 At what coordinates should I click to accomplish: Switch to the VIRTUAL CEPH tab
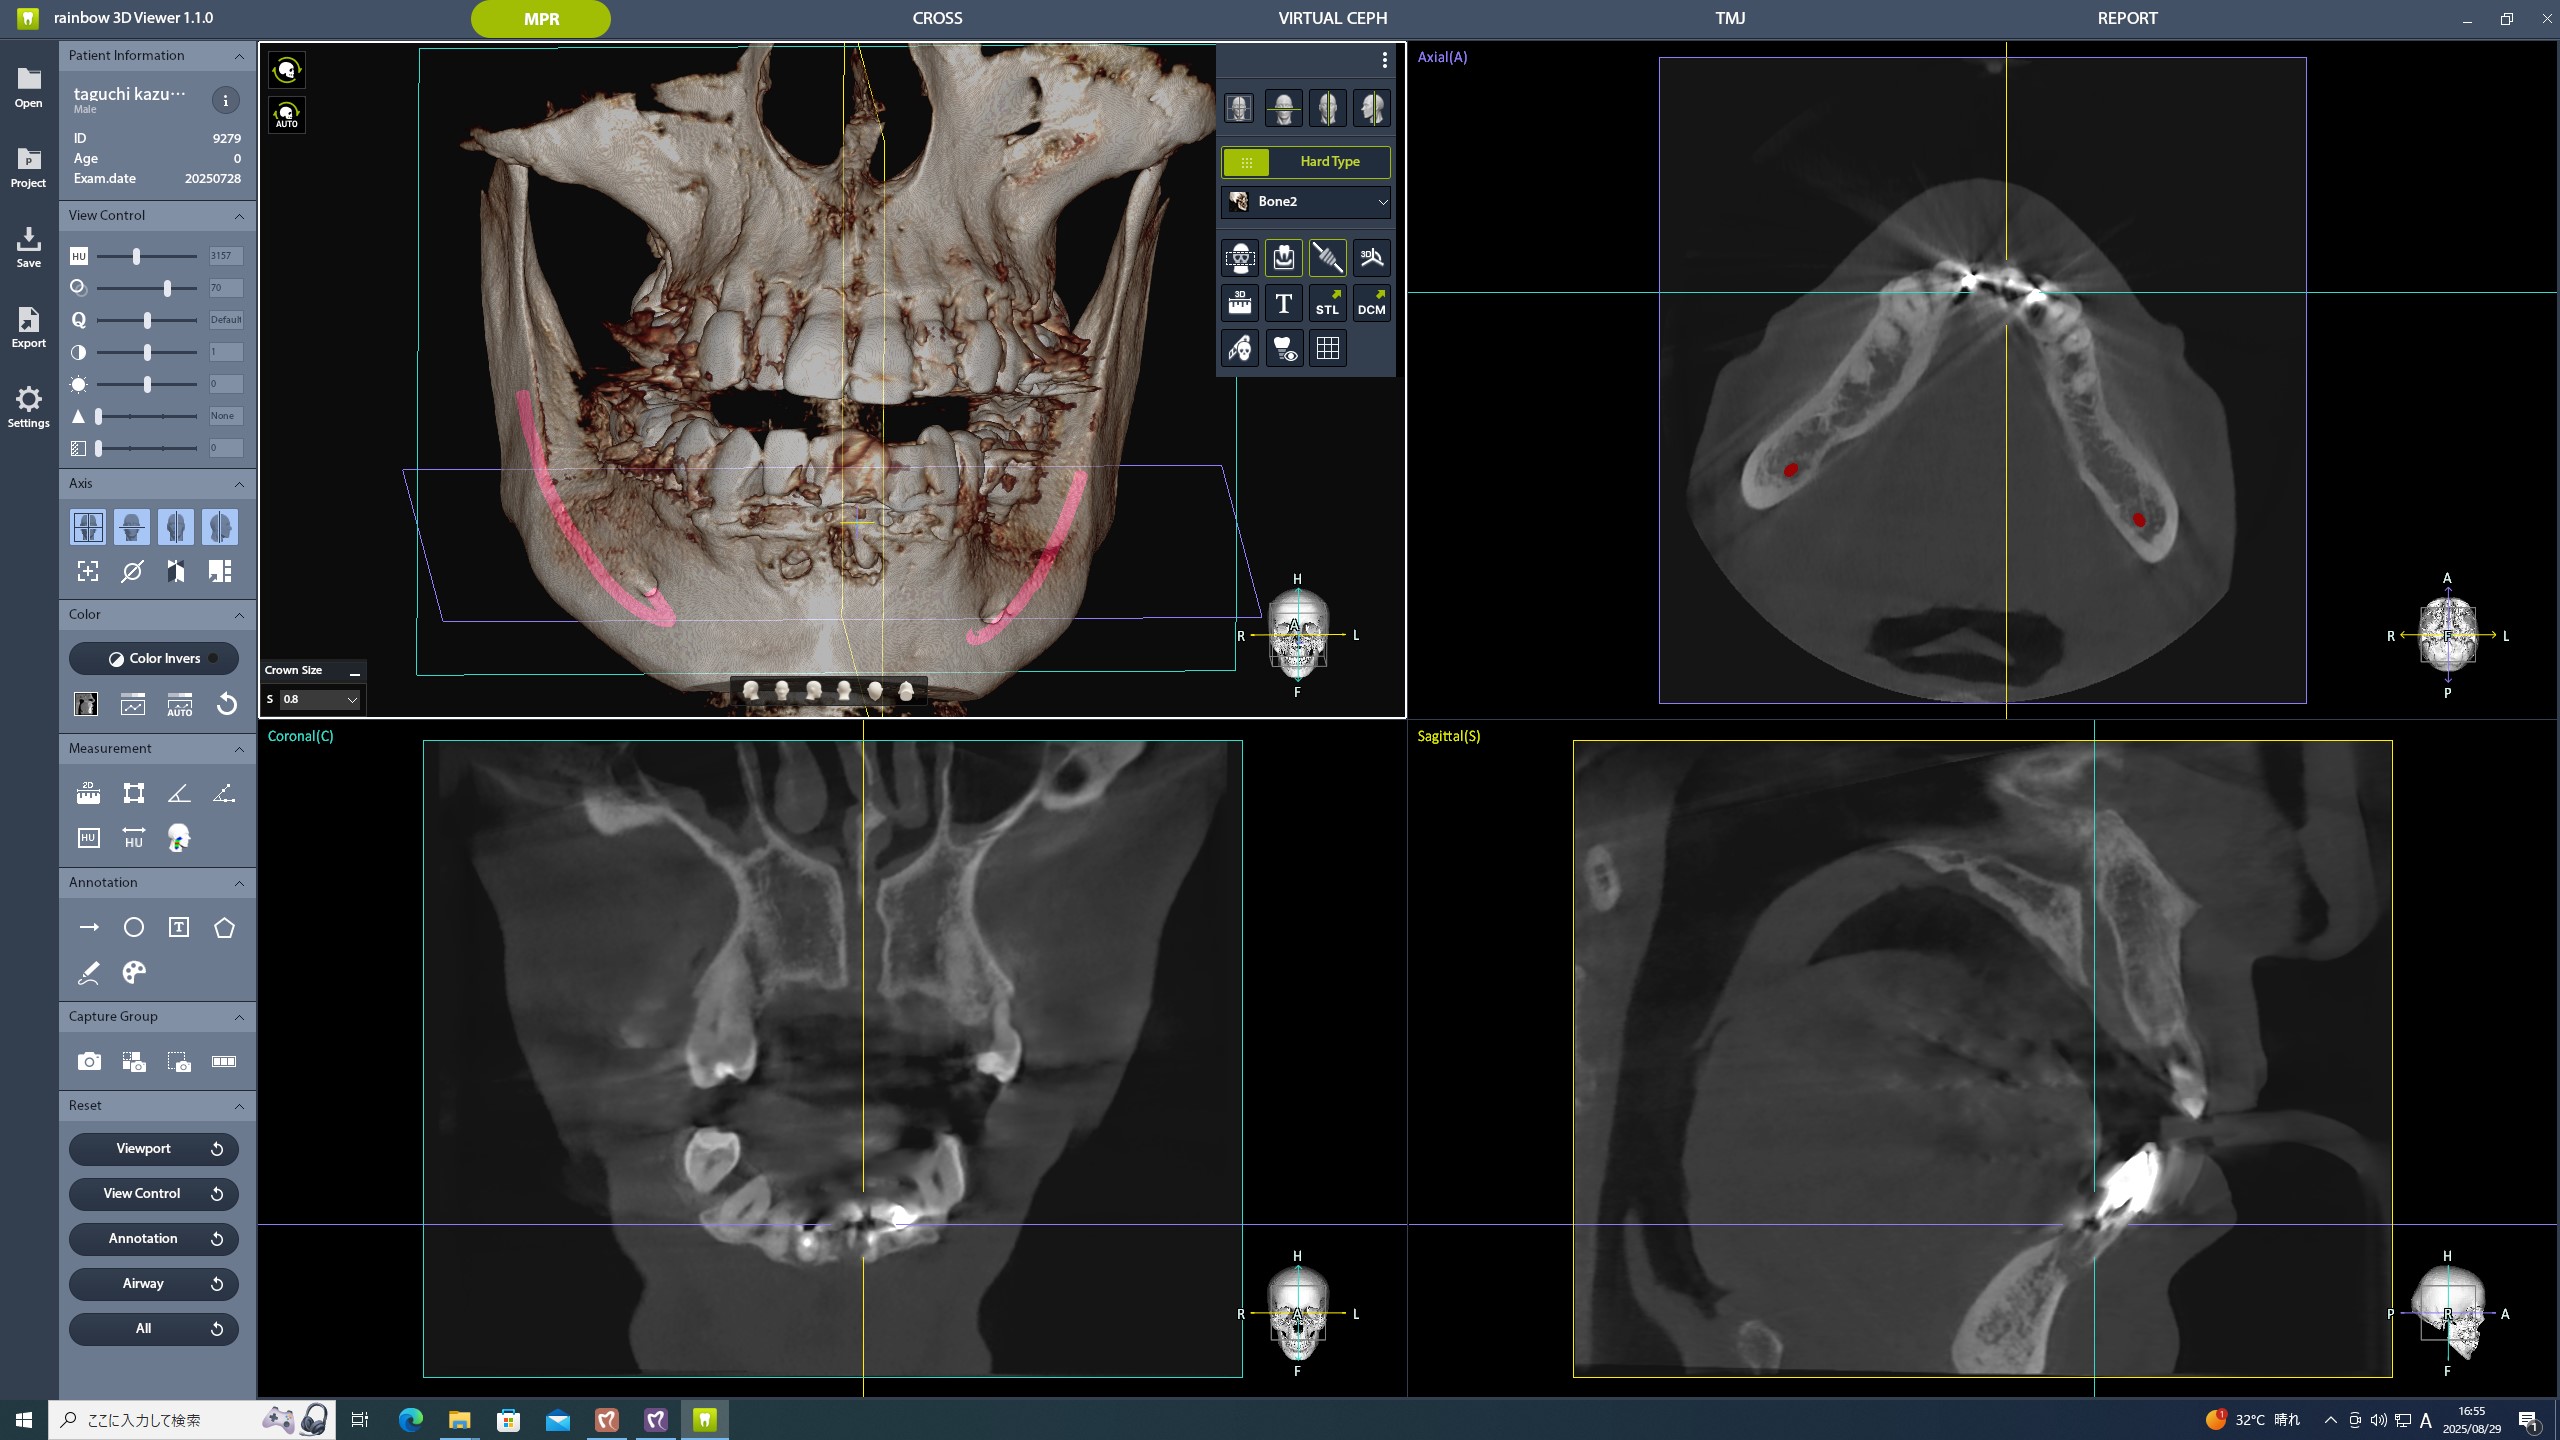[1332, 18]
